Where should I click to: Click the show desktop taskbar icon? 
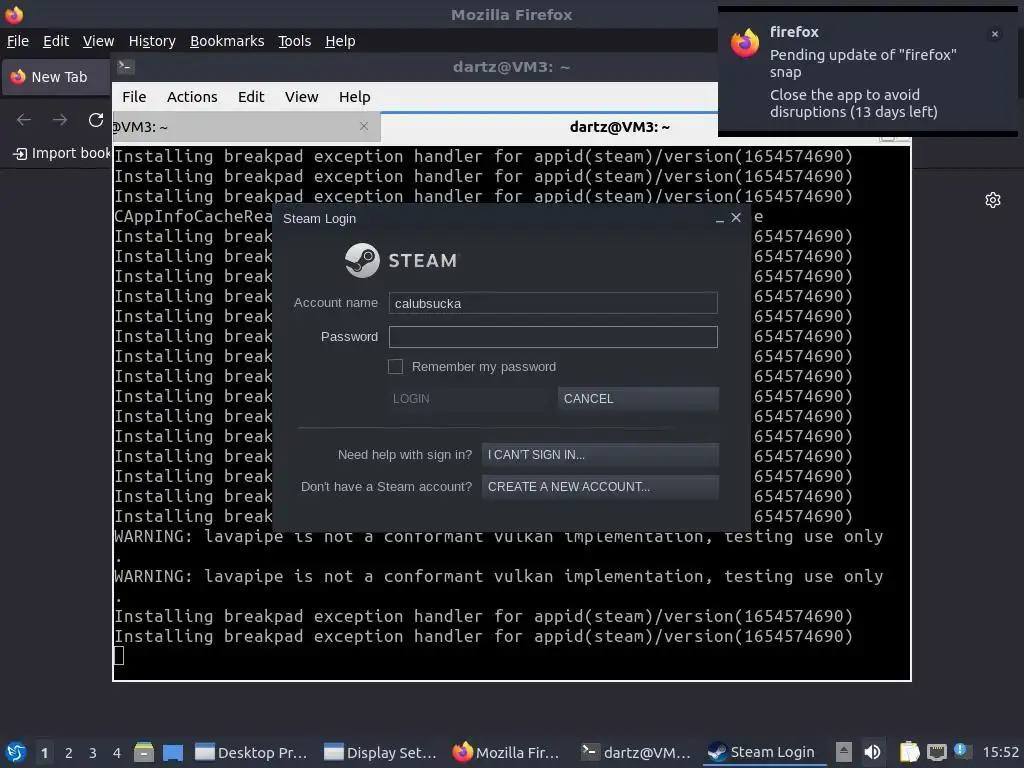172,752
